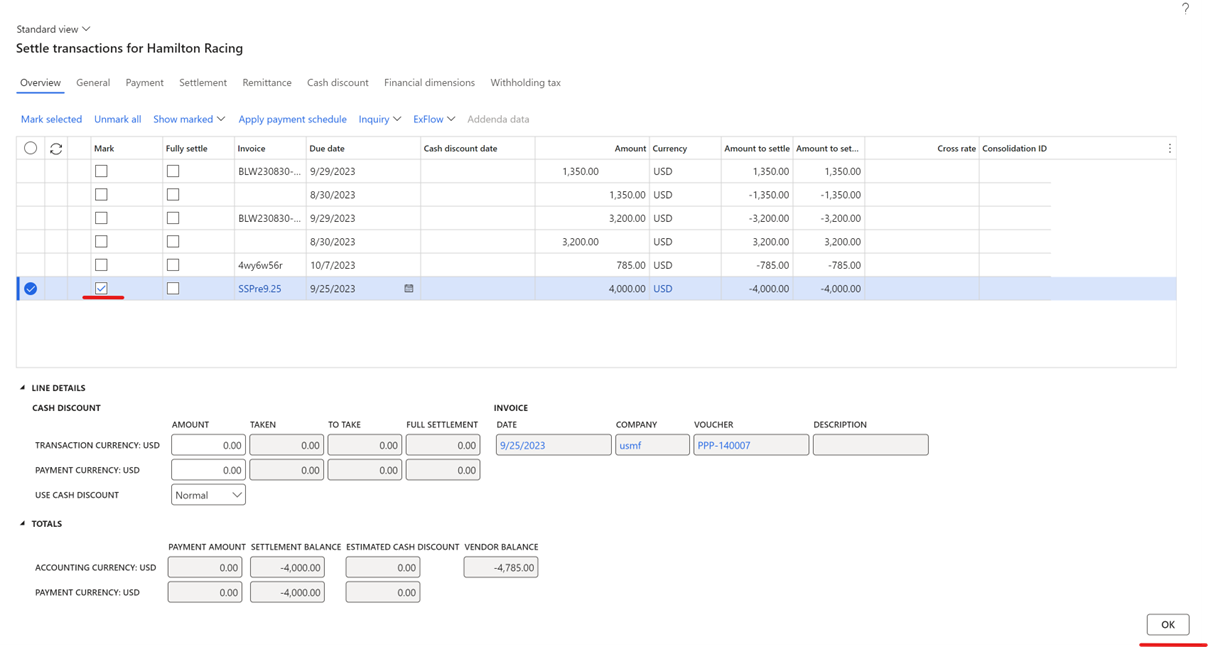Click the help question mark icon
The height and width of the screenshot is (647, 1208).
click(1185, 8)
